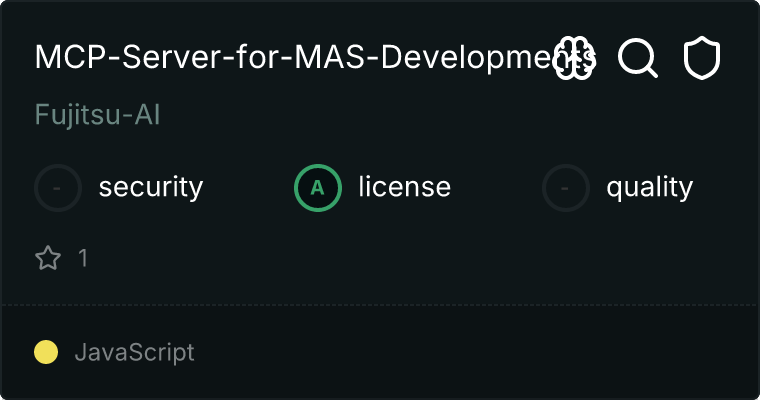Click the star outline icon
The image size is (760, 400).
click(x=48, y=257)
